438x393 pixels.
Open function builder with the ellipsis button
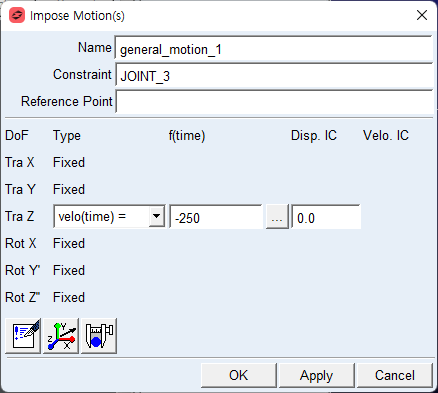[x=277, y=217]
